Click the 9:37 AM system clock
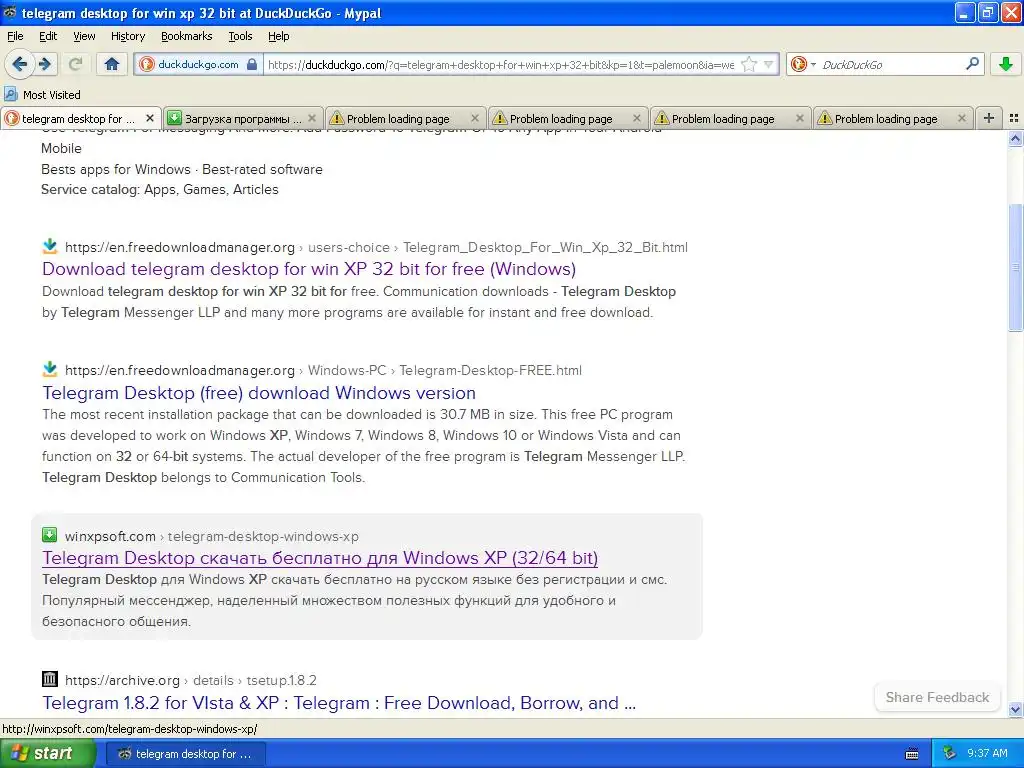1024x768 pixels. [x=987, y=753]
